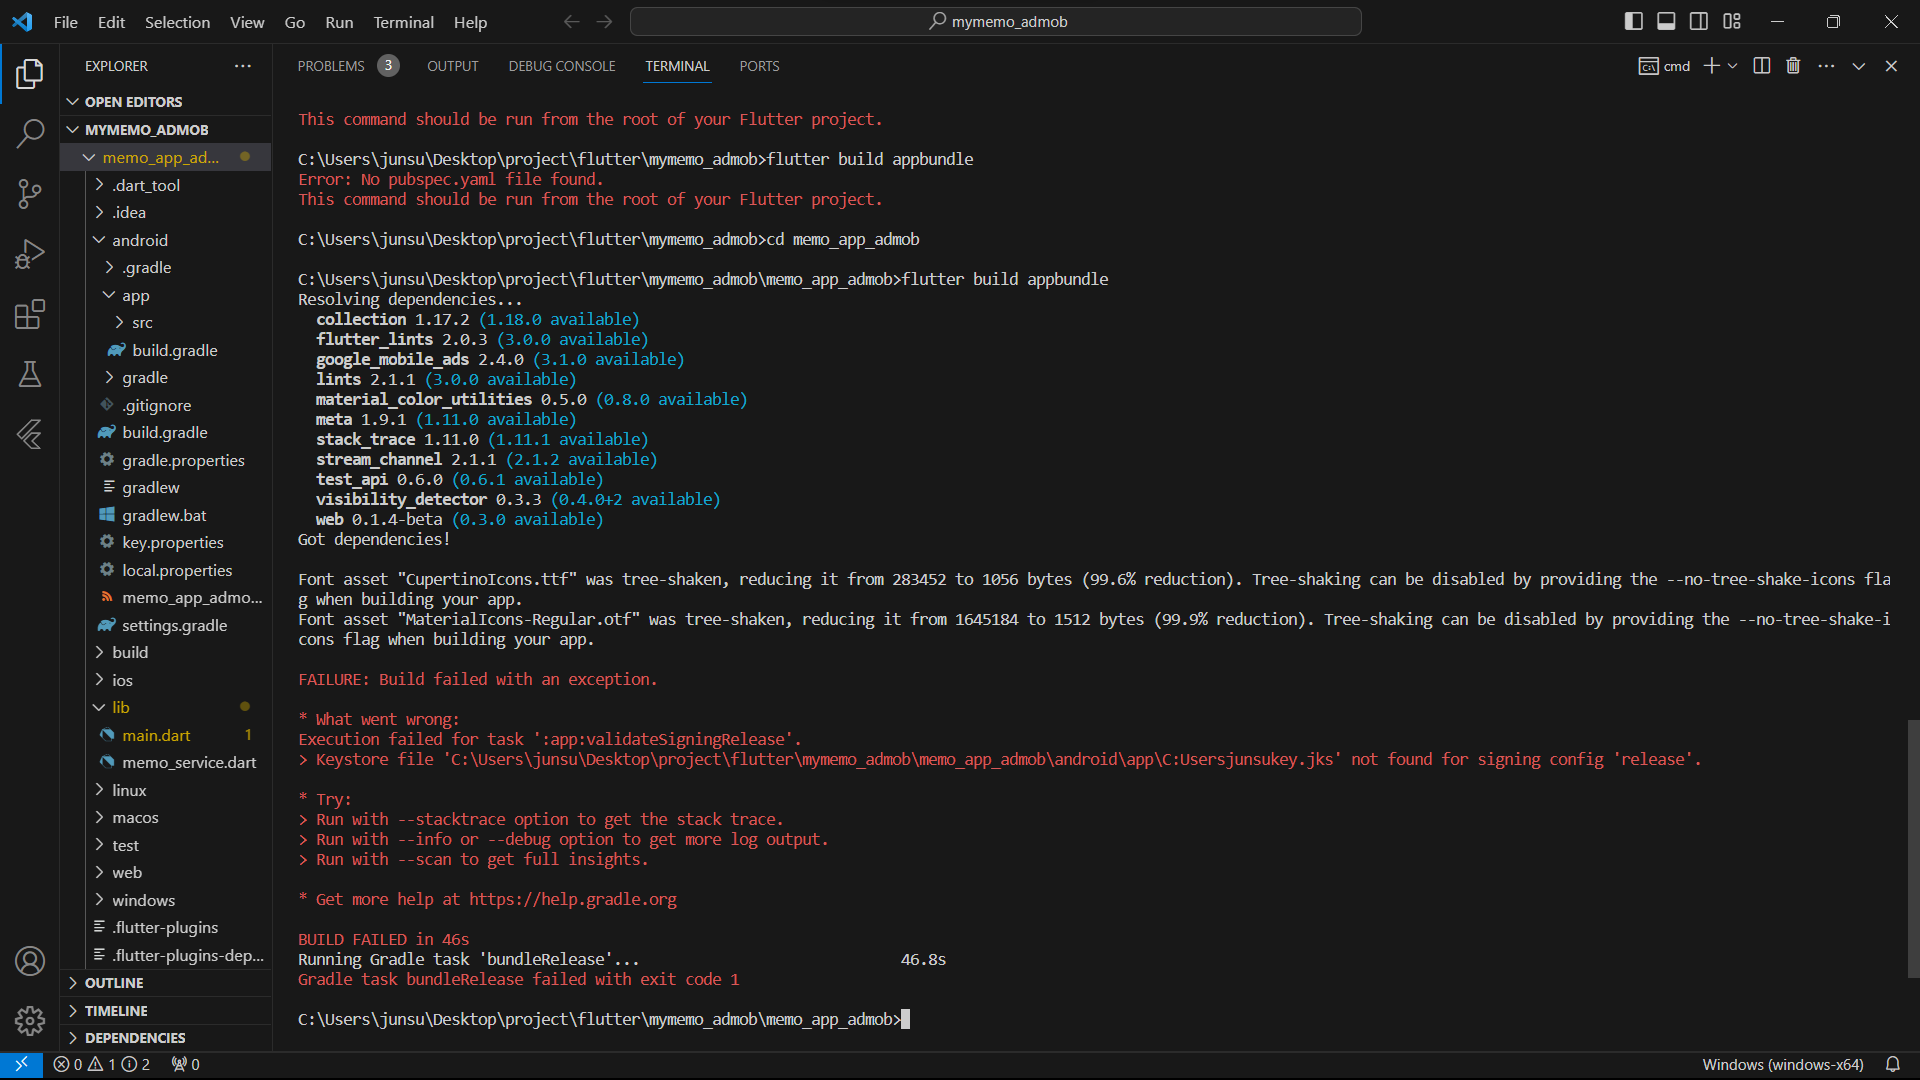The height and width of the screenshot is (1080, 1920).
Task: Open gradlew.bat file
Action: click(x=166, y=515)
